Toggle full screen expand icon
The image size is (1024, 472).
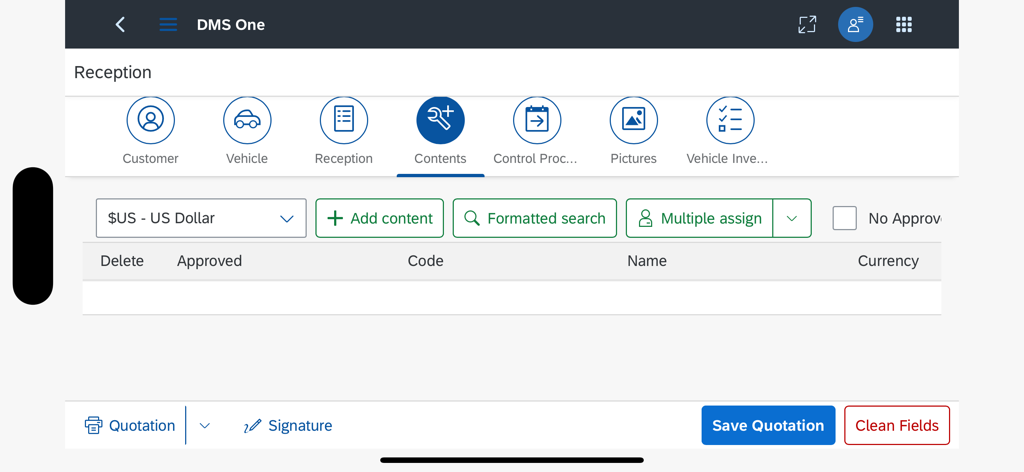tap(807, 25)
